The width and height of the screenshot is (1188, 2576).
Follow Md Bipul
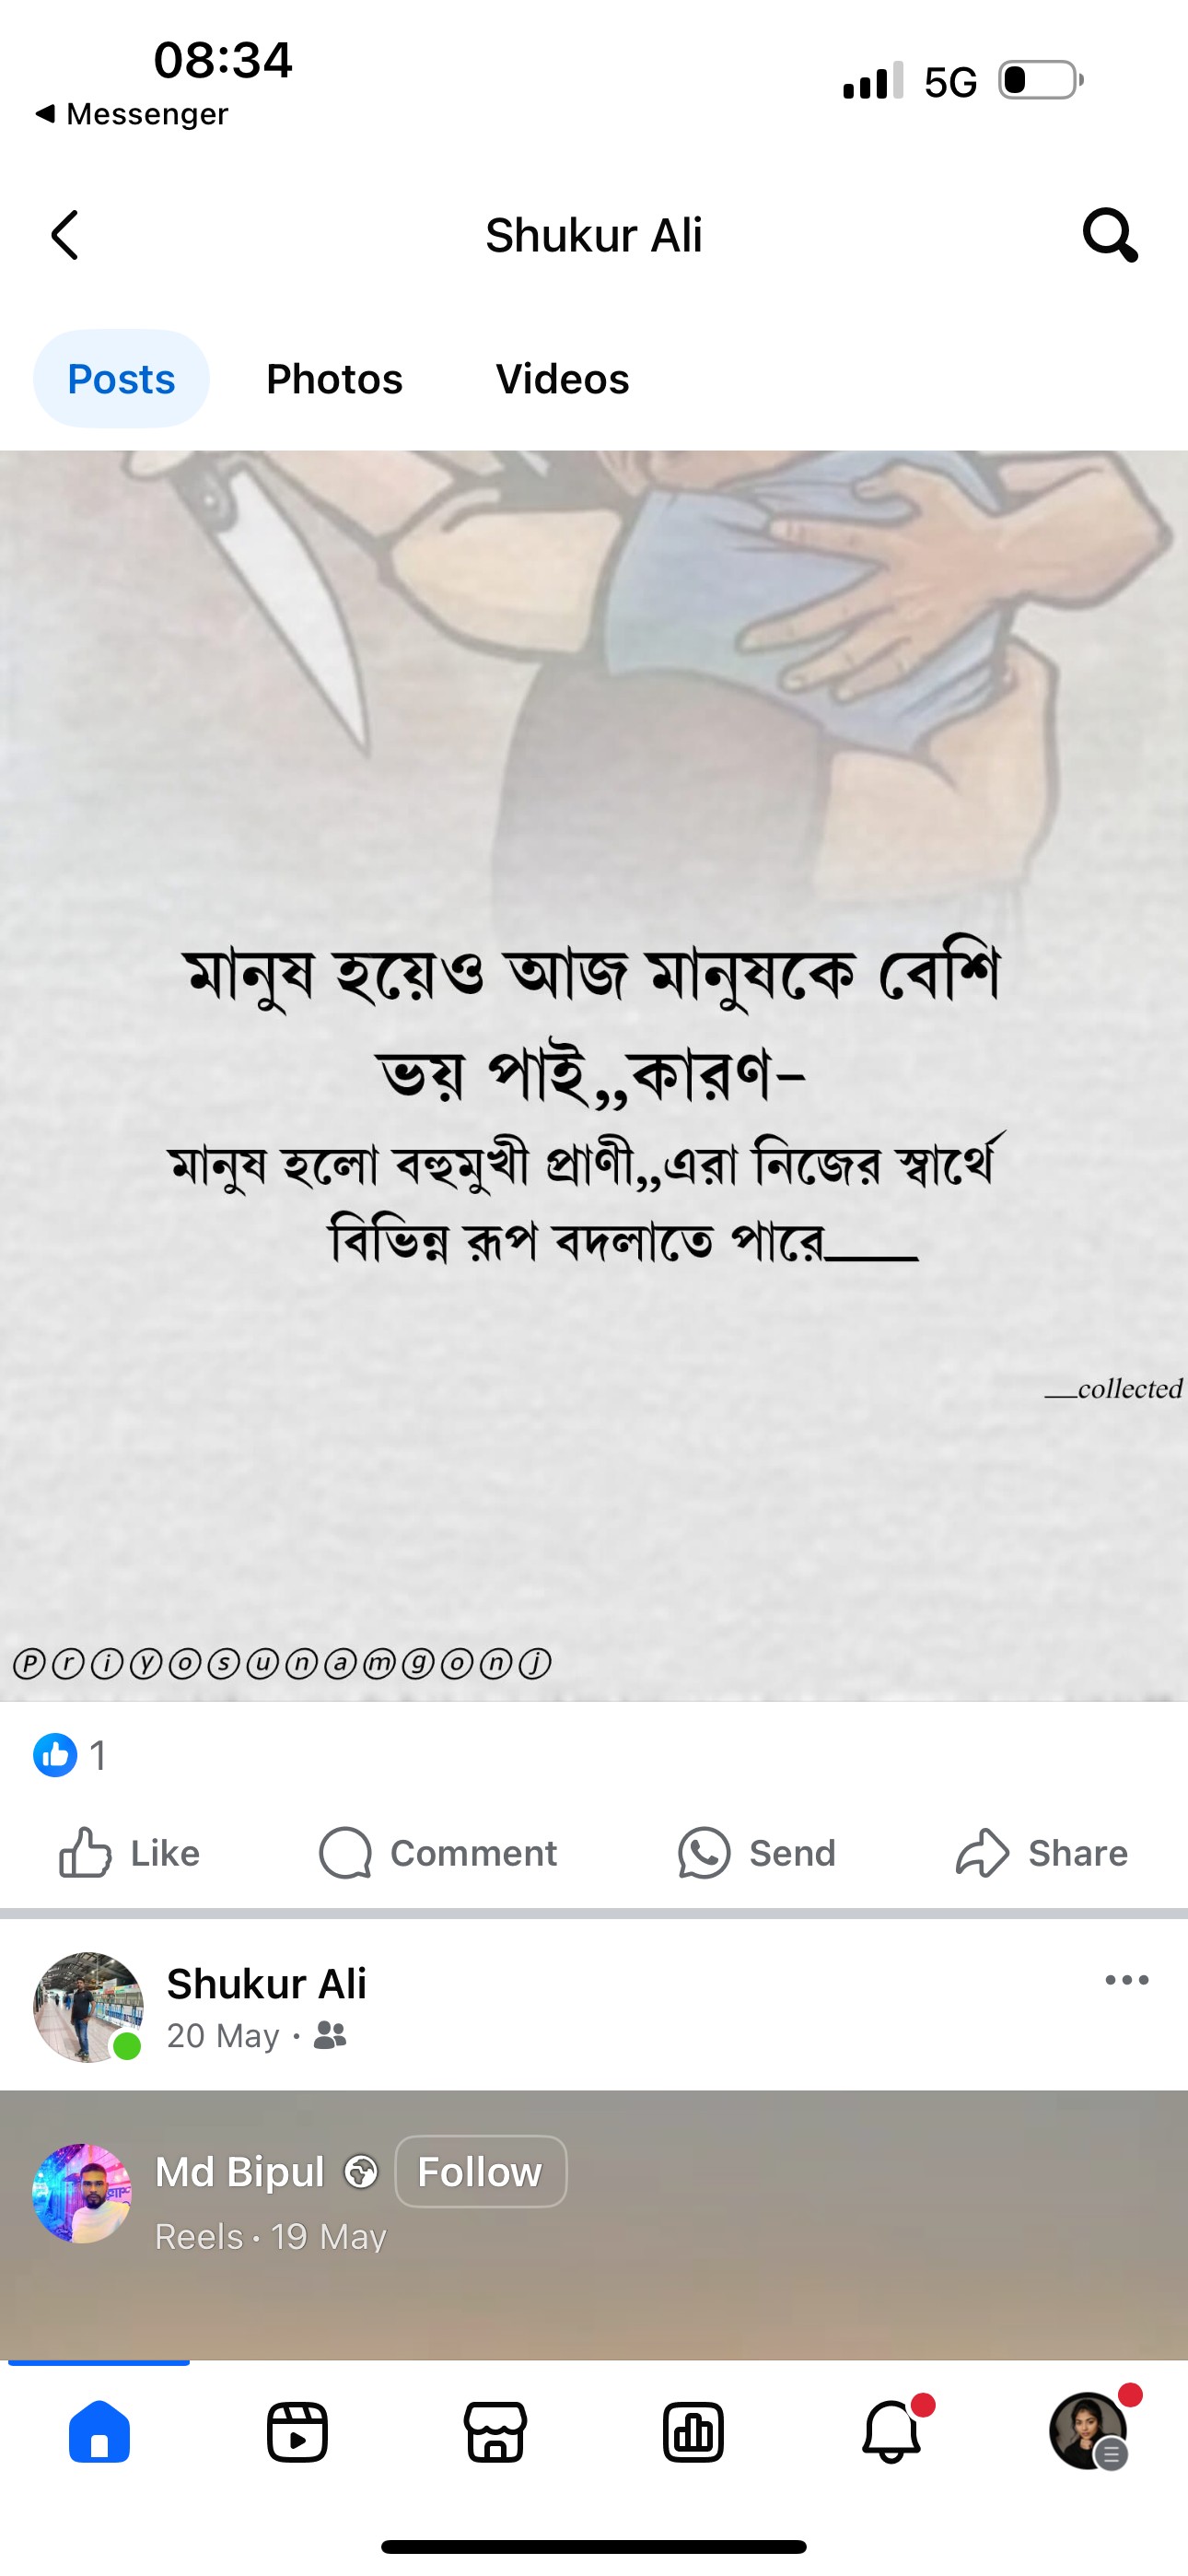tap(481, 2171)
